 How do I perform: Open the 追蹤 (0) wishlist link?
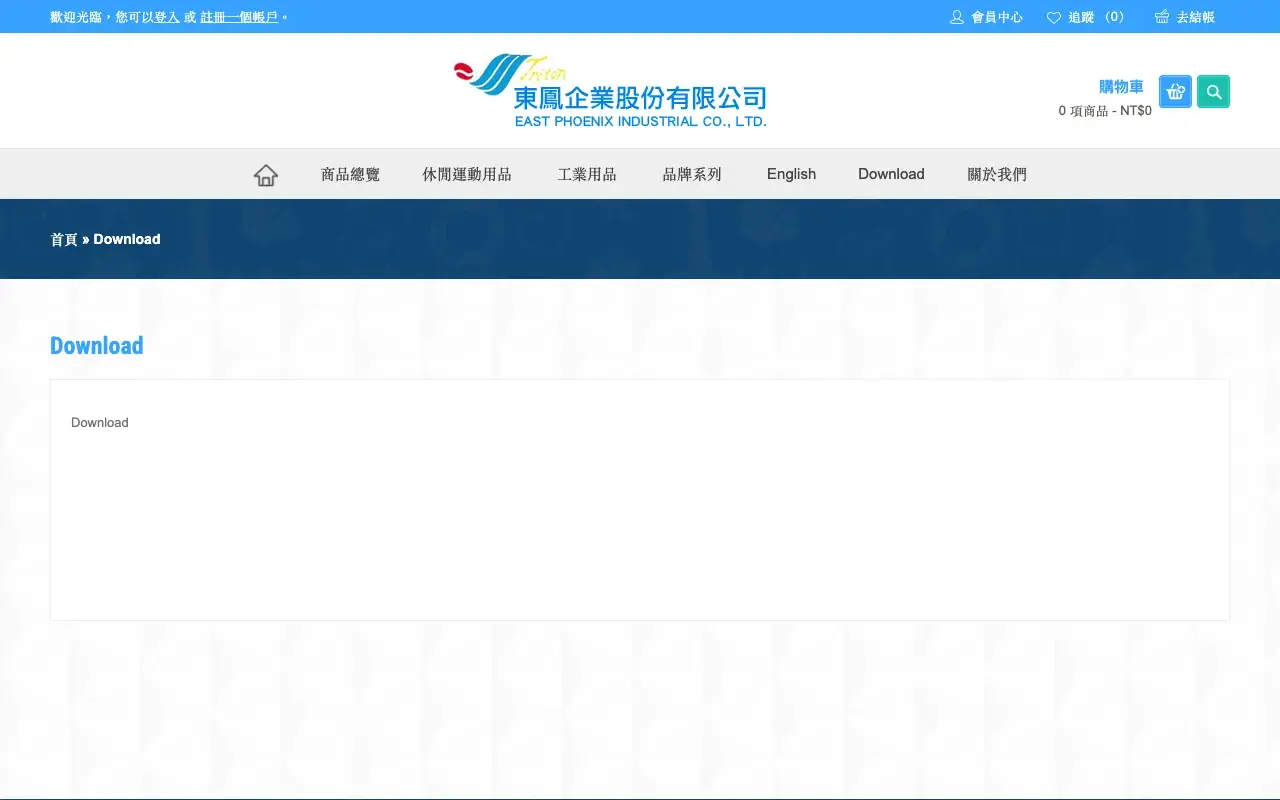1099,17
